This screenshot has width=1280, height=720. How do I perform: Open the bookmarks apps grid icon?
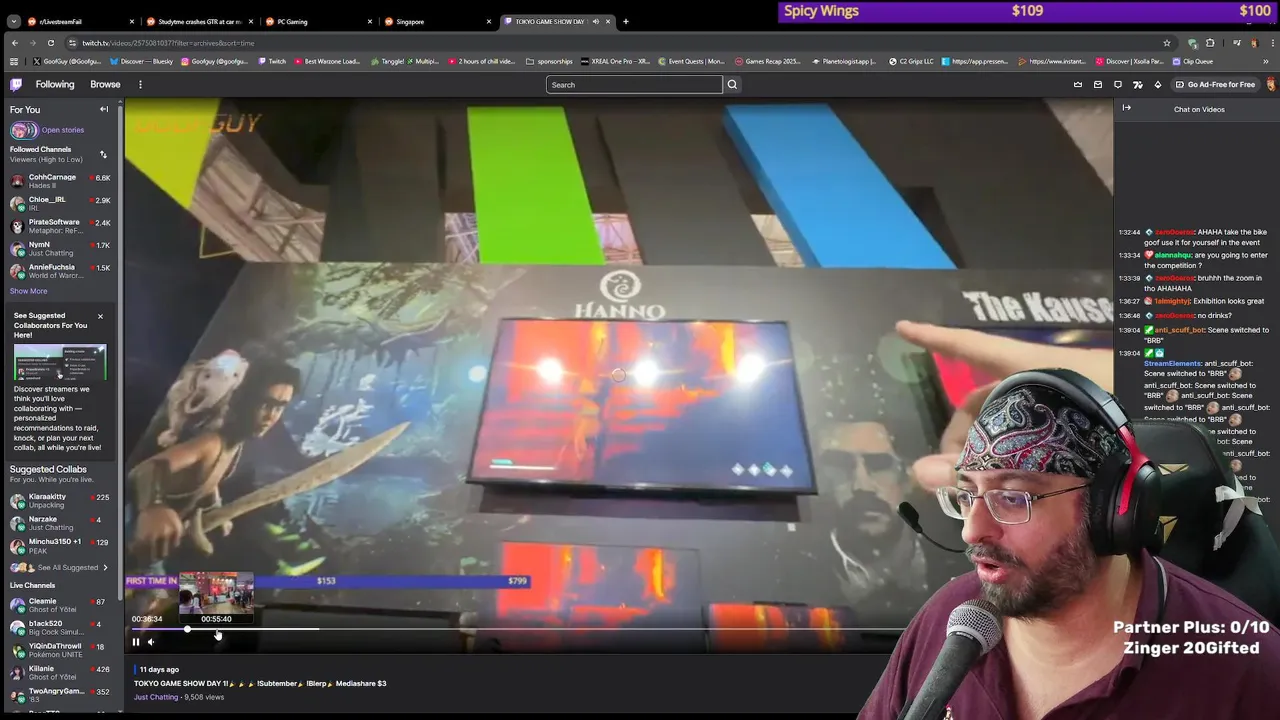pyautogui.click(x=13, y=61)
